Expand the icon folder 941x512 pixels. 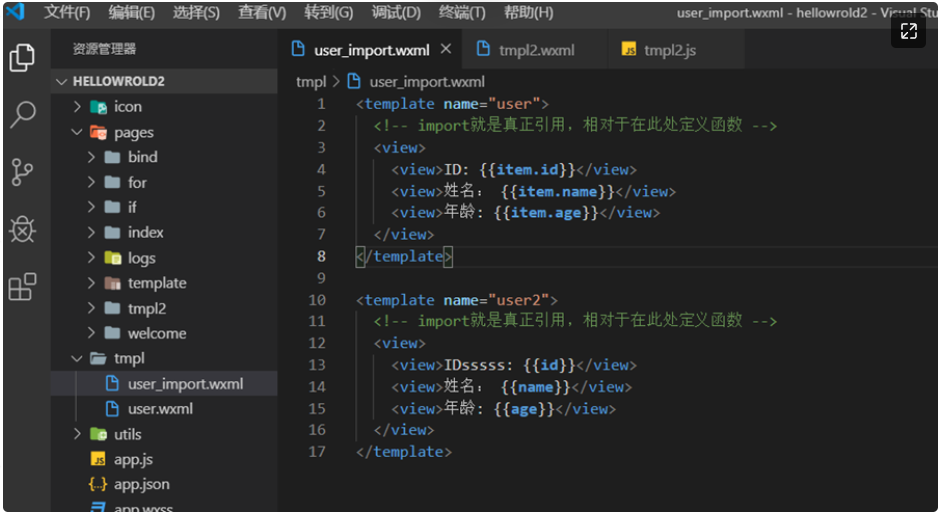click(78, 107)
